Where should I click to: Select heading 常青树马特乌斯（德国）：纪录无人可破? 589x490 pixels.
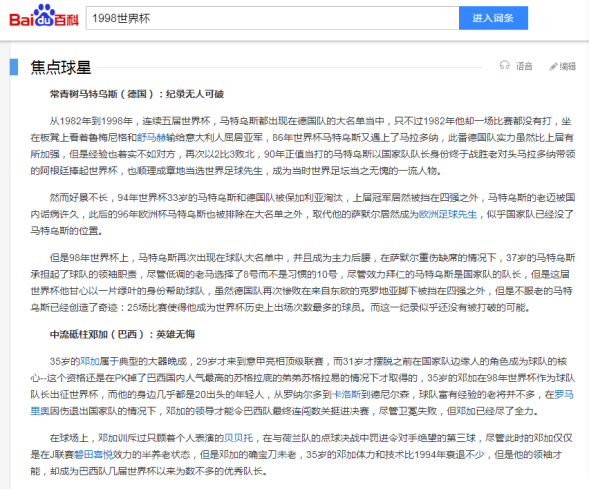[137, 94]
